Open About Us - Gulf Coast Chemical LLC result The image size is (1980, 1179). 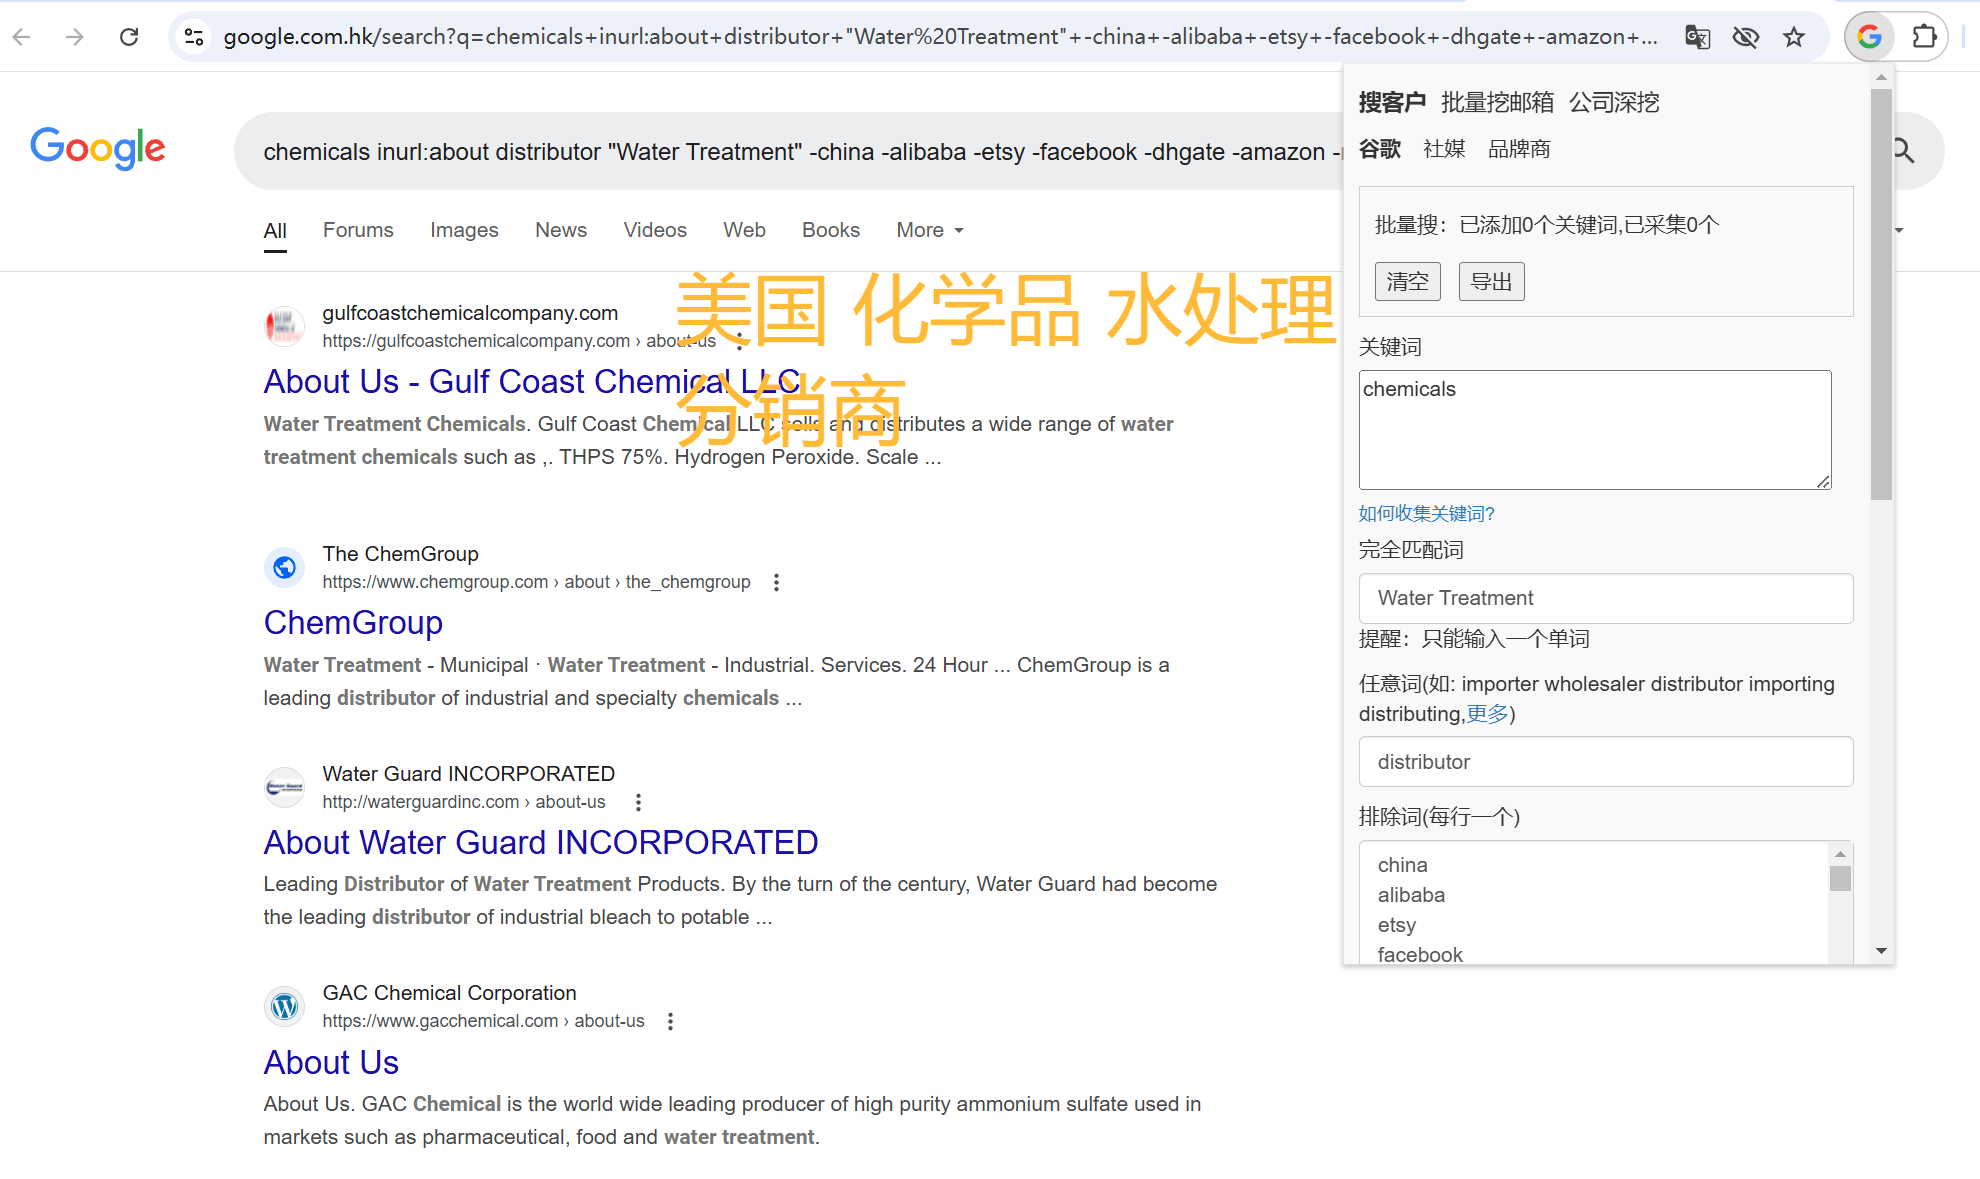(532, 381)
